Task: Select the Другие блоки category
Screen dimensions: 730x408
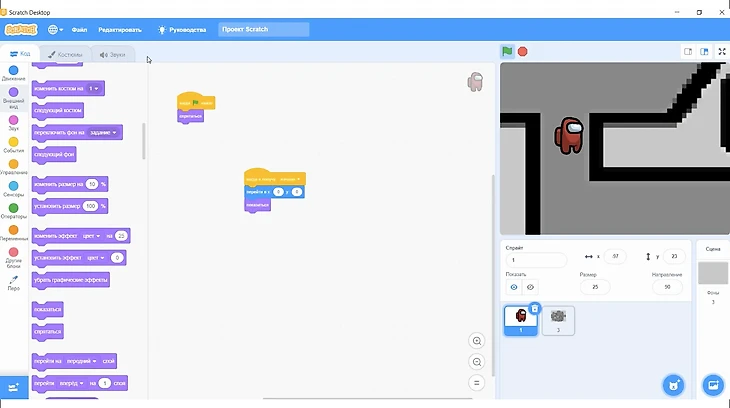Action: click(x=14, y=258)
